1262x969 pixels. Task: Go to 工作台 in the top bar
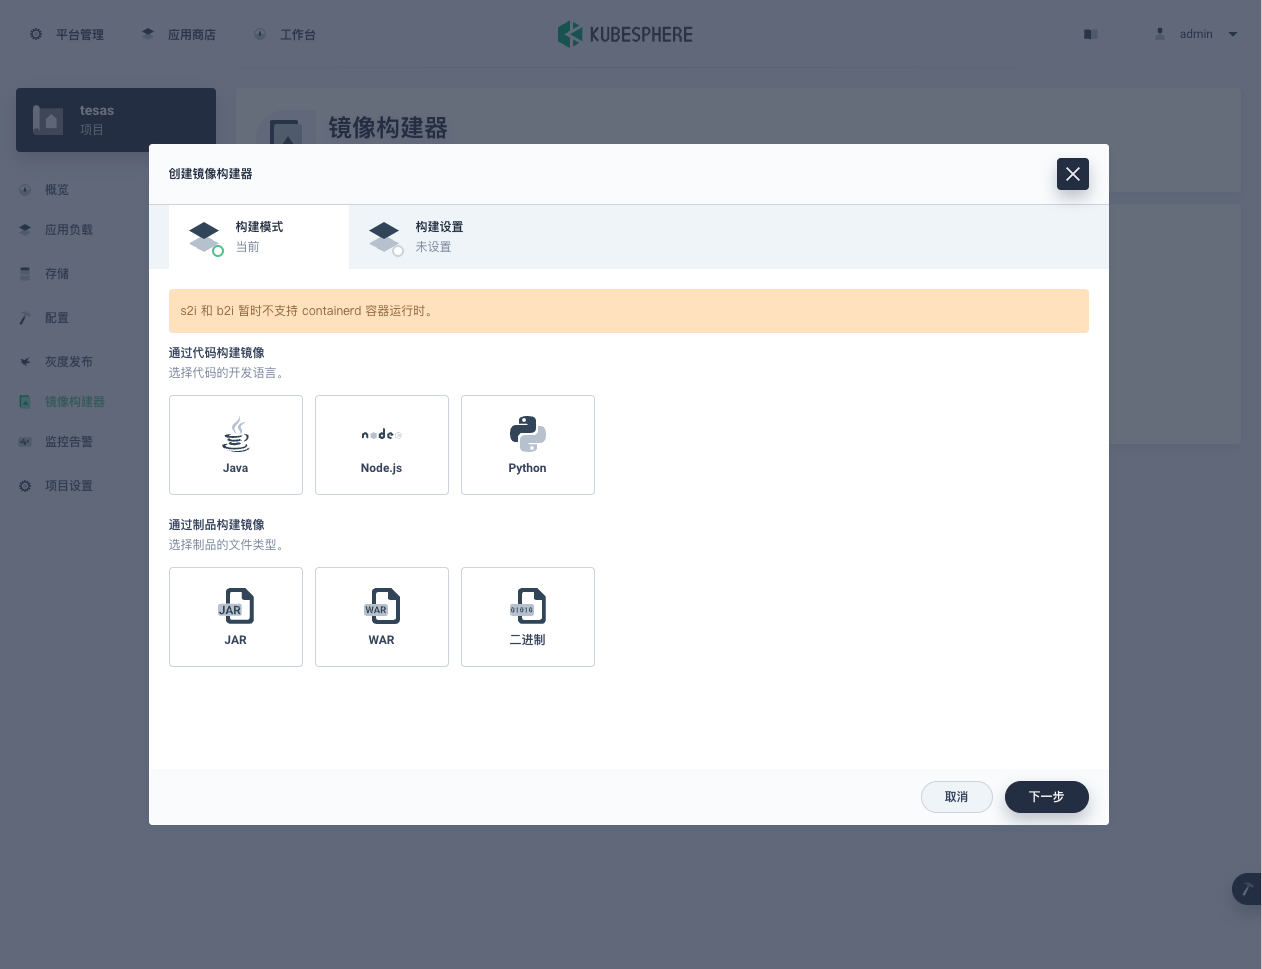285,34
